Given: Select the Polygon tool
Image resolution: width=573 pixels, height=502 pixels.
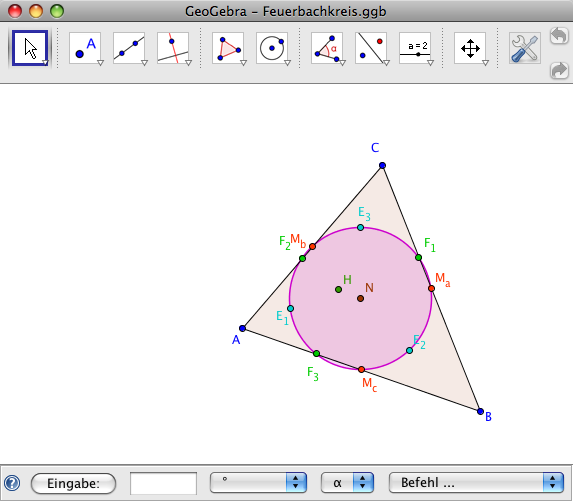Looking at the screenshot, I should pos(228,48).
